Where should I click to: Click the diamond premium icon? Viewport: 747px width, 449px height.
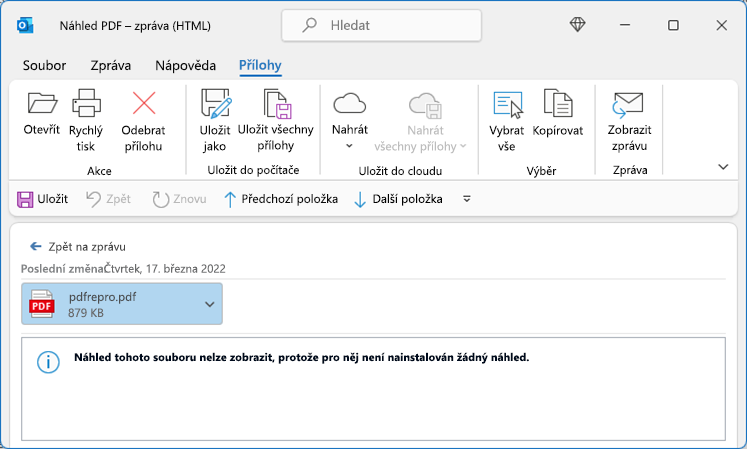577,25
